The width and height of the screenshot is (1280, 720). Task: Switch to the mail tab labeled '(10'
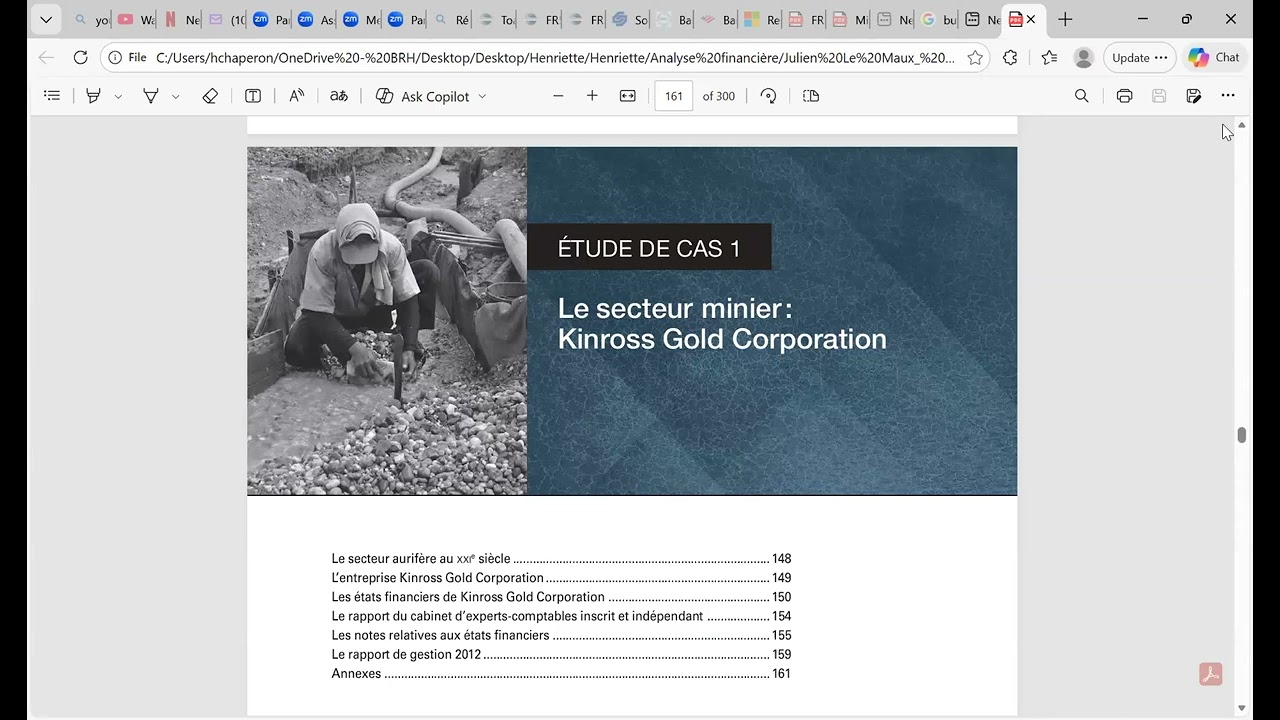[225, 19]
